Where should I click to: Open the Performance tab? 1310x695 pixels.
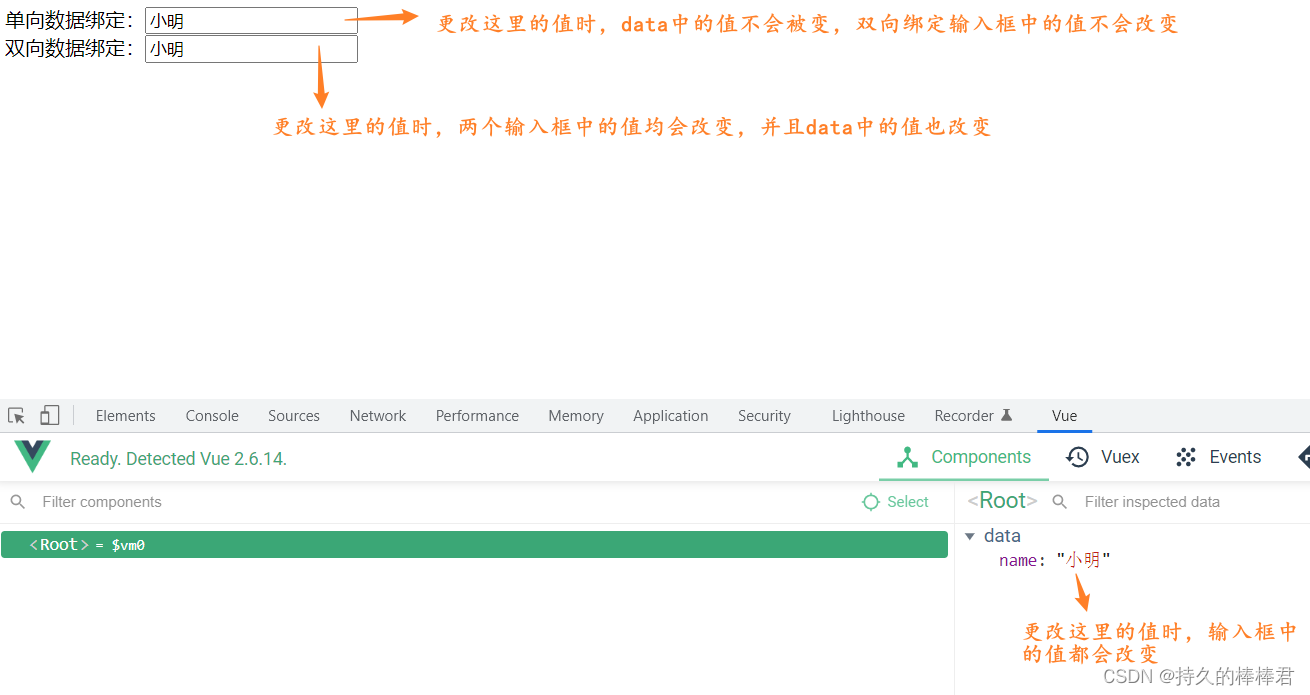[x=477, y=416]
